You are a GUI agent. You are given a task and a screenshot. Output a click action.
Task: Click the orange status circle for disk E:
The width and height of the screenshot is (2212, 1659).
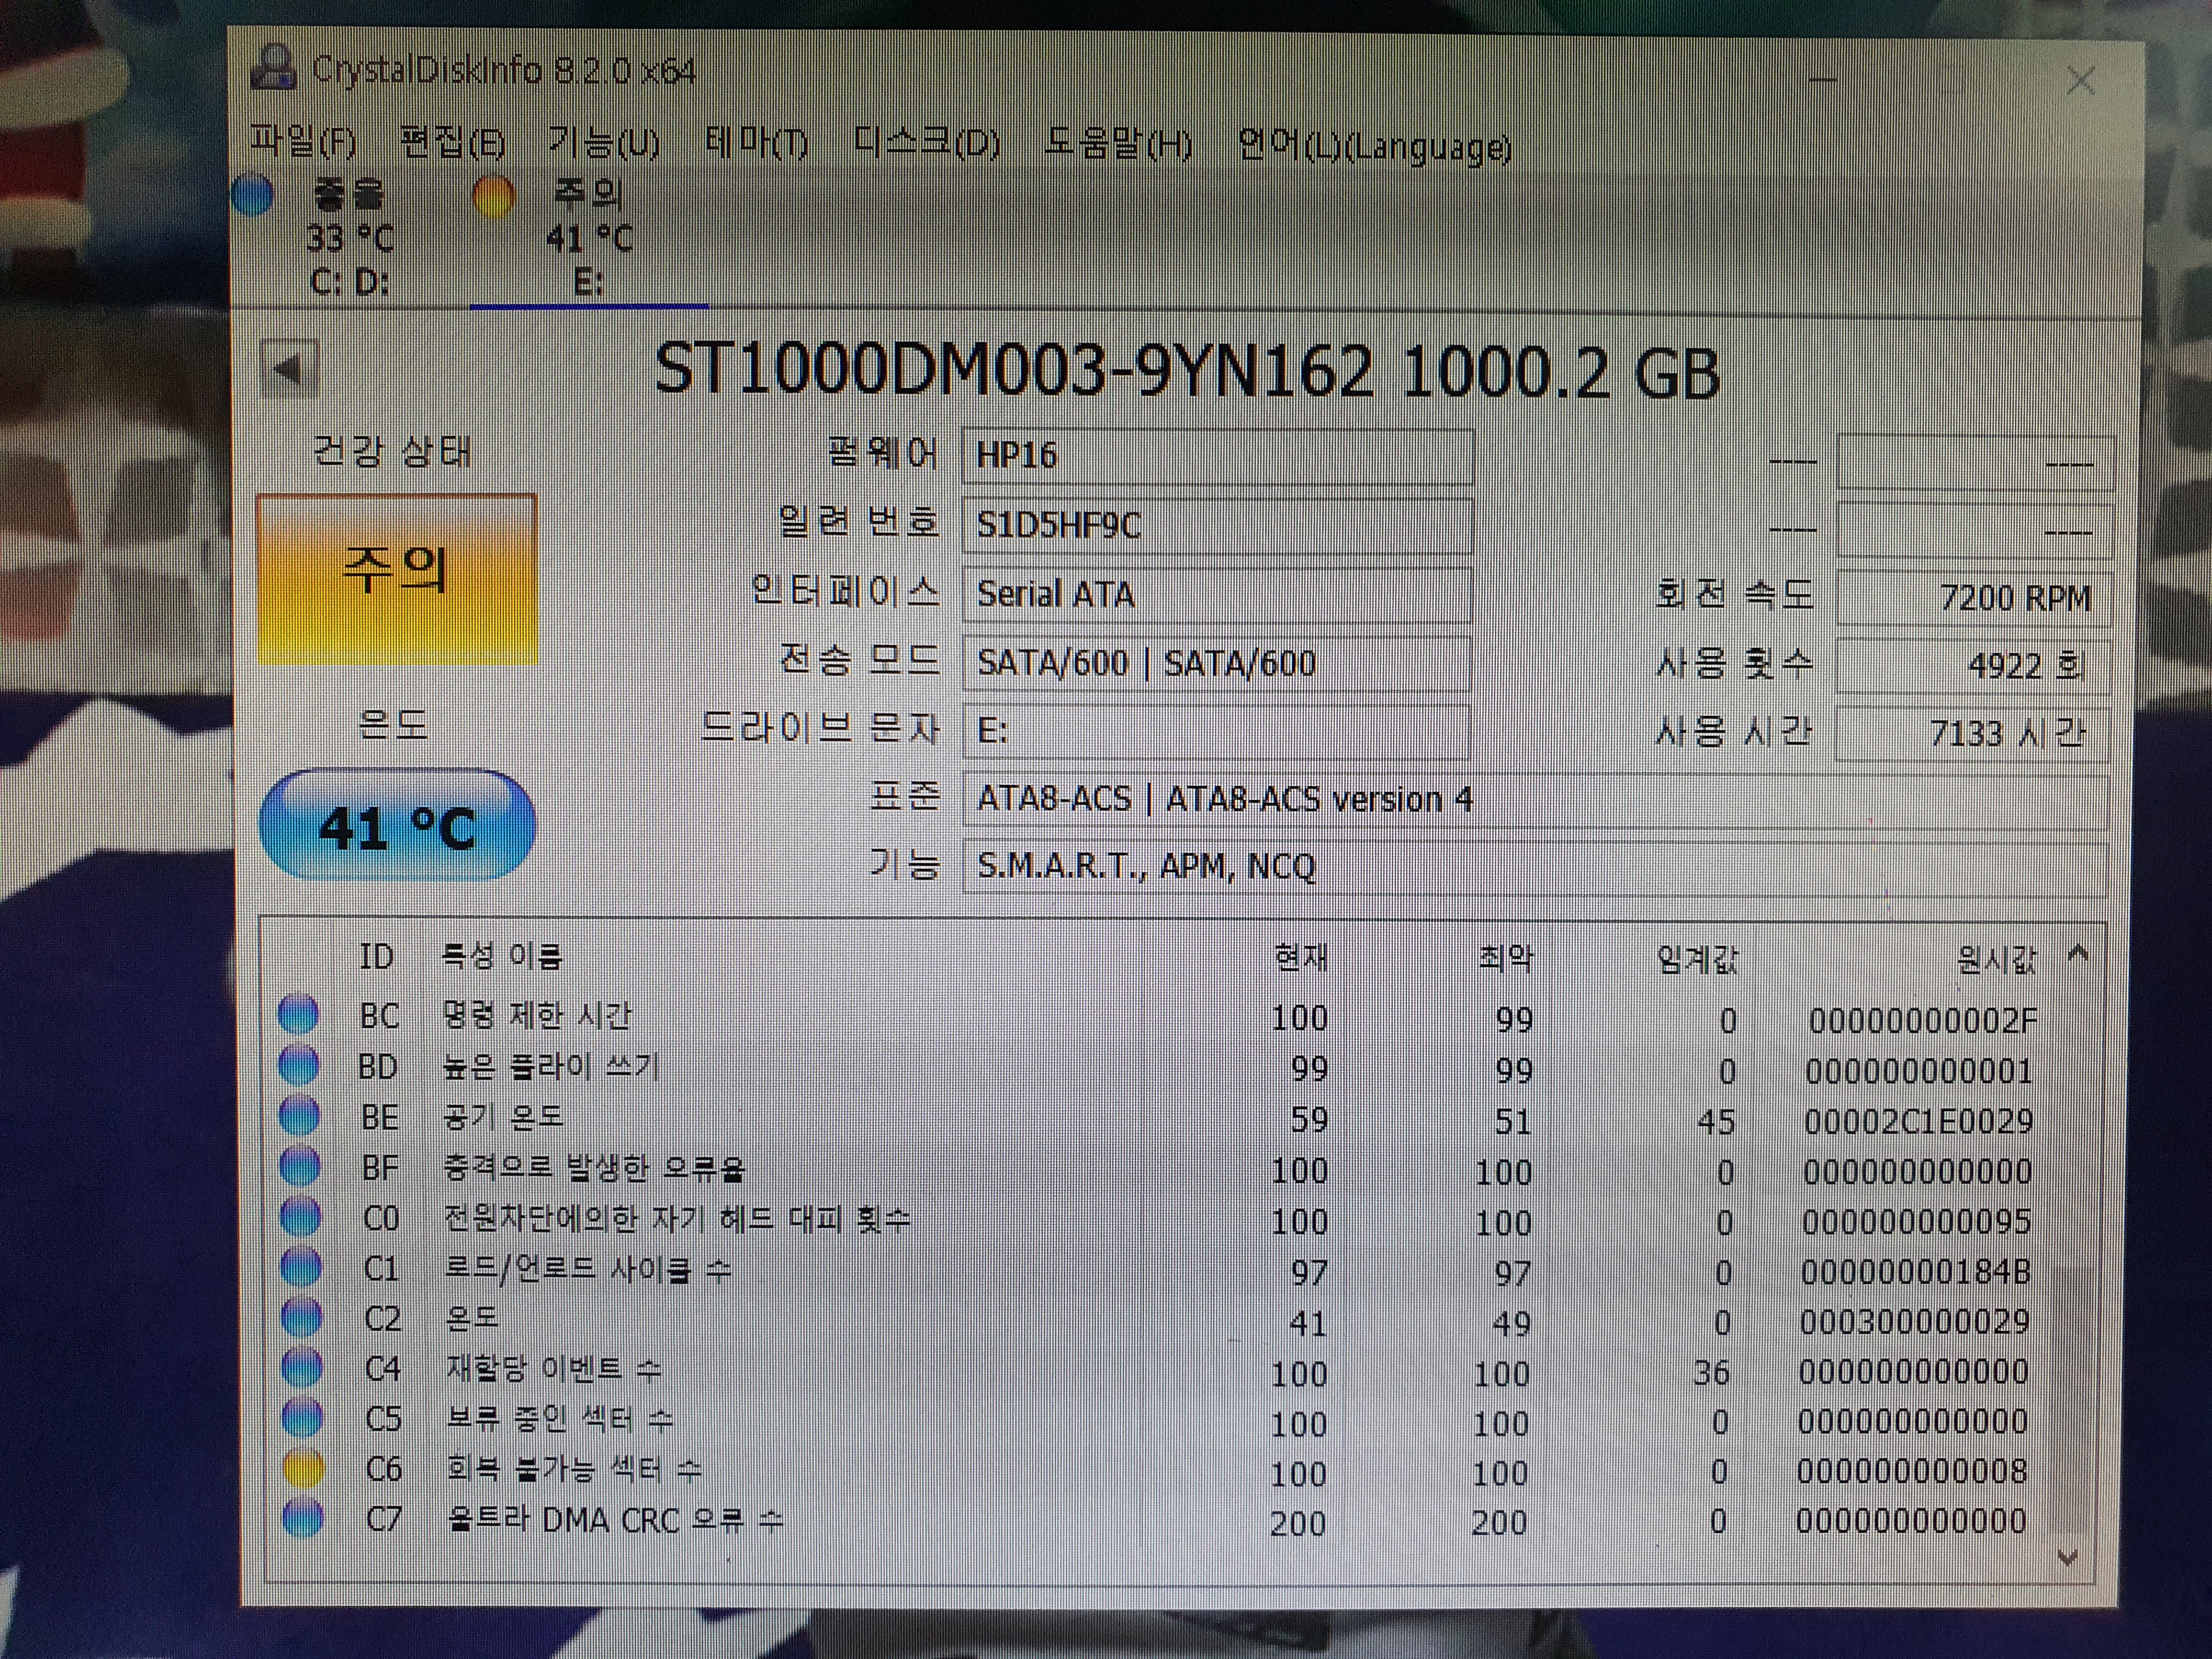[493, 196]
